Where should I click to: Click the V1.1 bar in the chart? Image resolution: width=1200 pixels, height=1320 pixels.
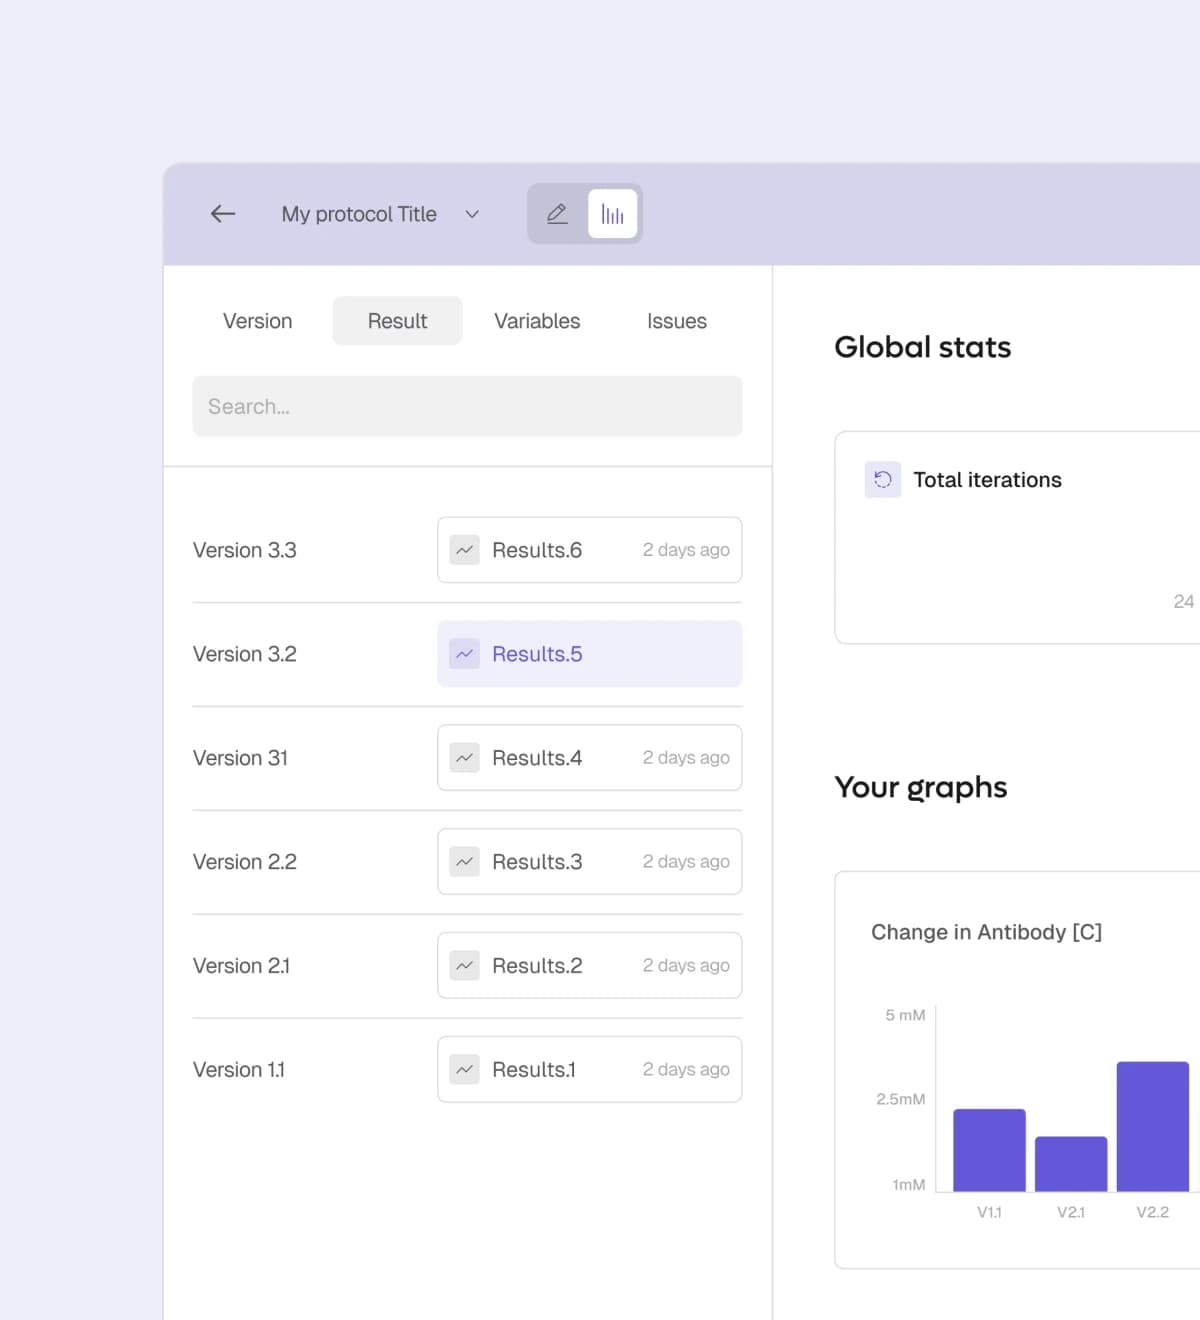989,1150
